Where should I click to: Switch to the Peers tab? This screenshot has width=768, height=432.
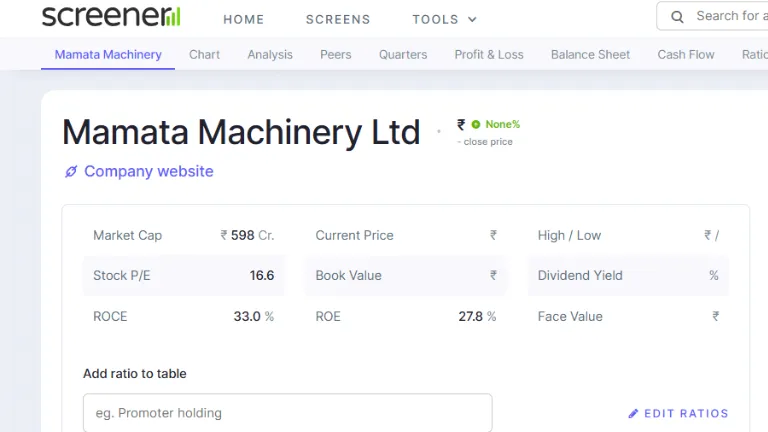click(336, 54)
